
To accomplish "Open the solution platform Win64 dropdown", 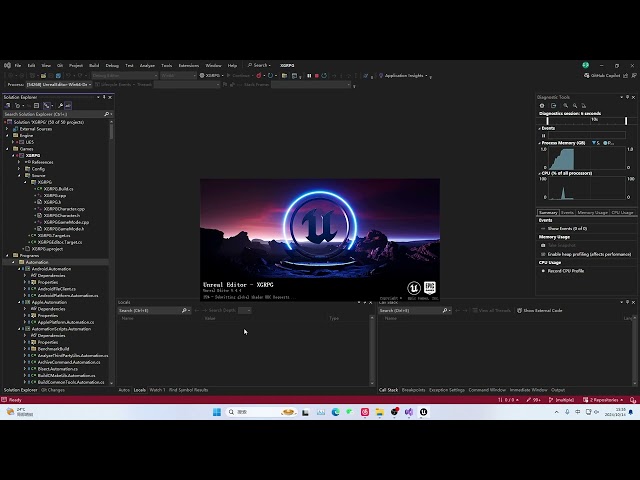I will click(178, 76).
